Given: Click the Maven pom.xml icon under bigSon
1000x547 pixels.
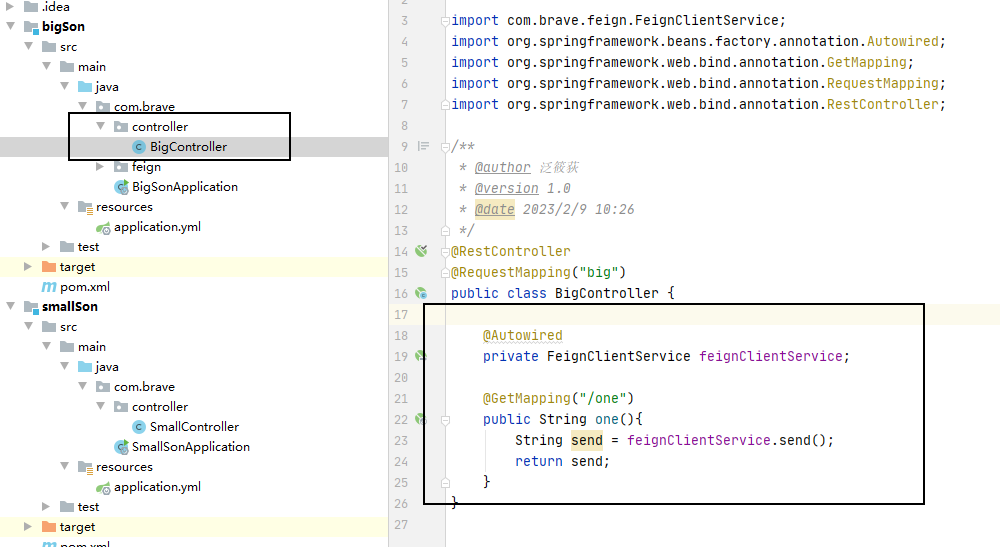Looking at the screenshot, I should point(49,287).
